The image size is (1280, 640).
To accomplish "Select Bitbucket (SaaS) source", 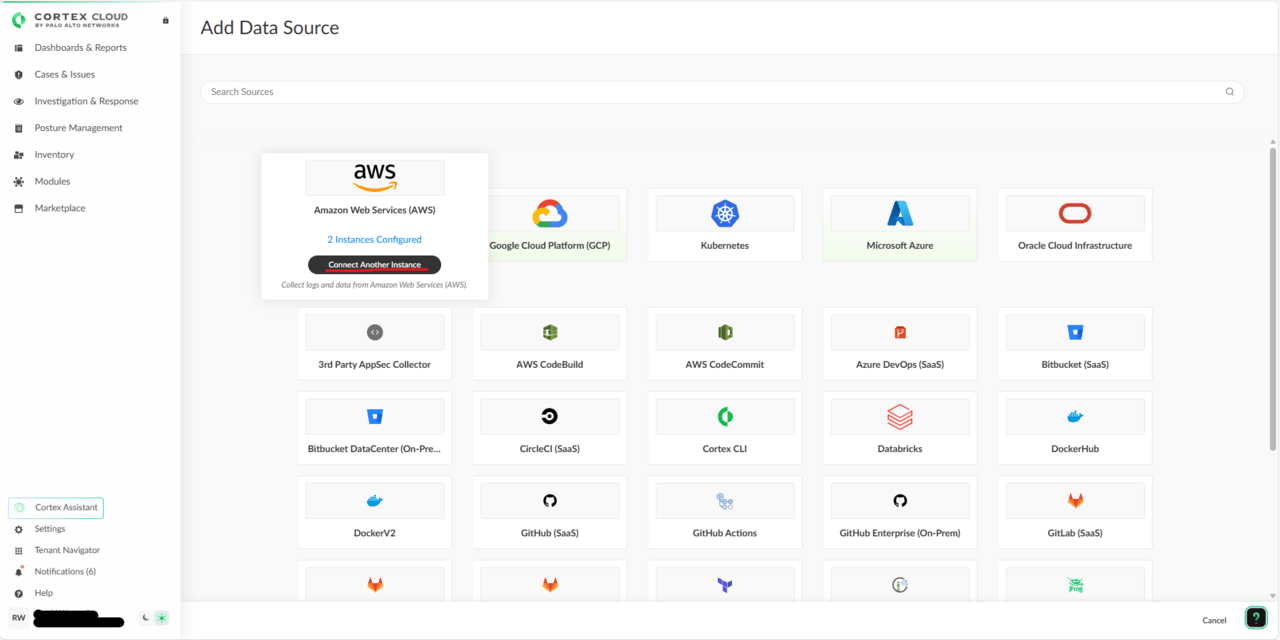I will 1075,344.
